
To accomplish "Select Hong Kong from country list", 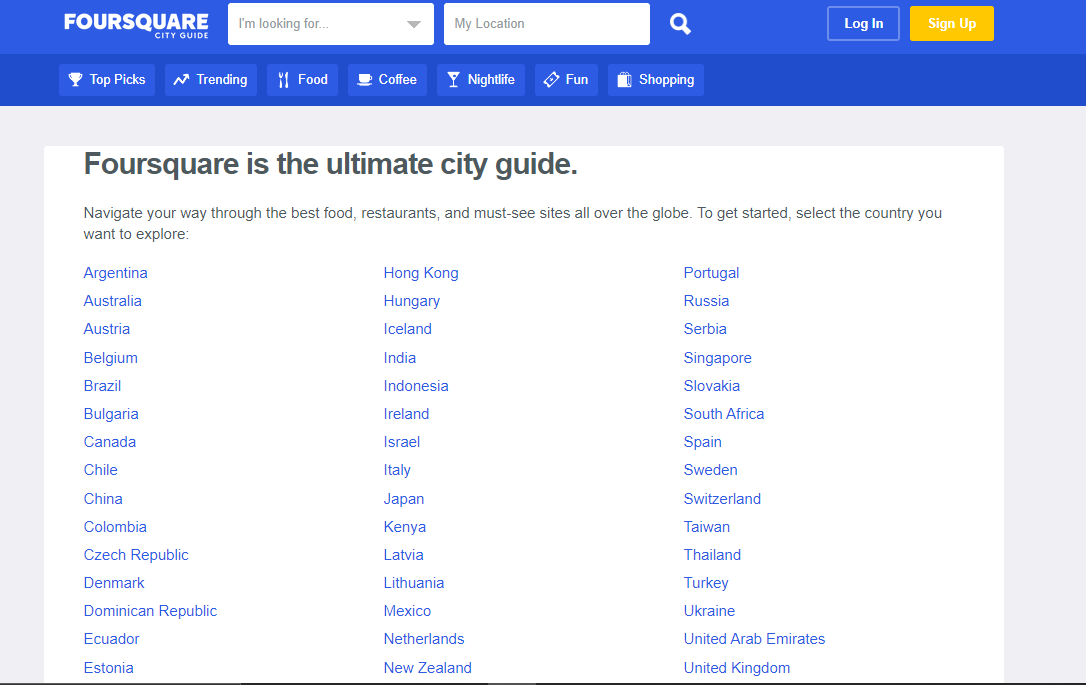I will (x=421, y=273).
